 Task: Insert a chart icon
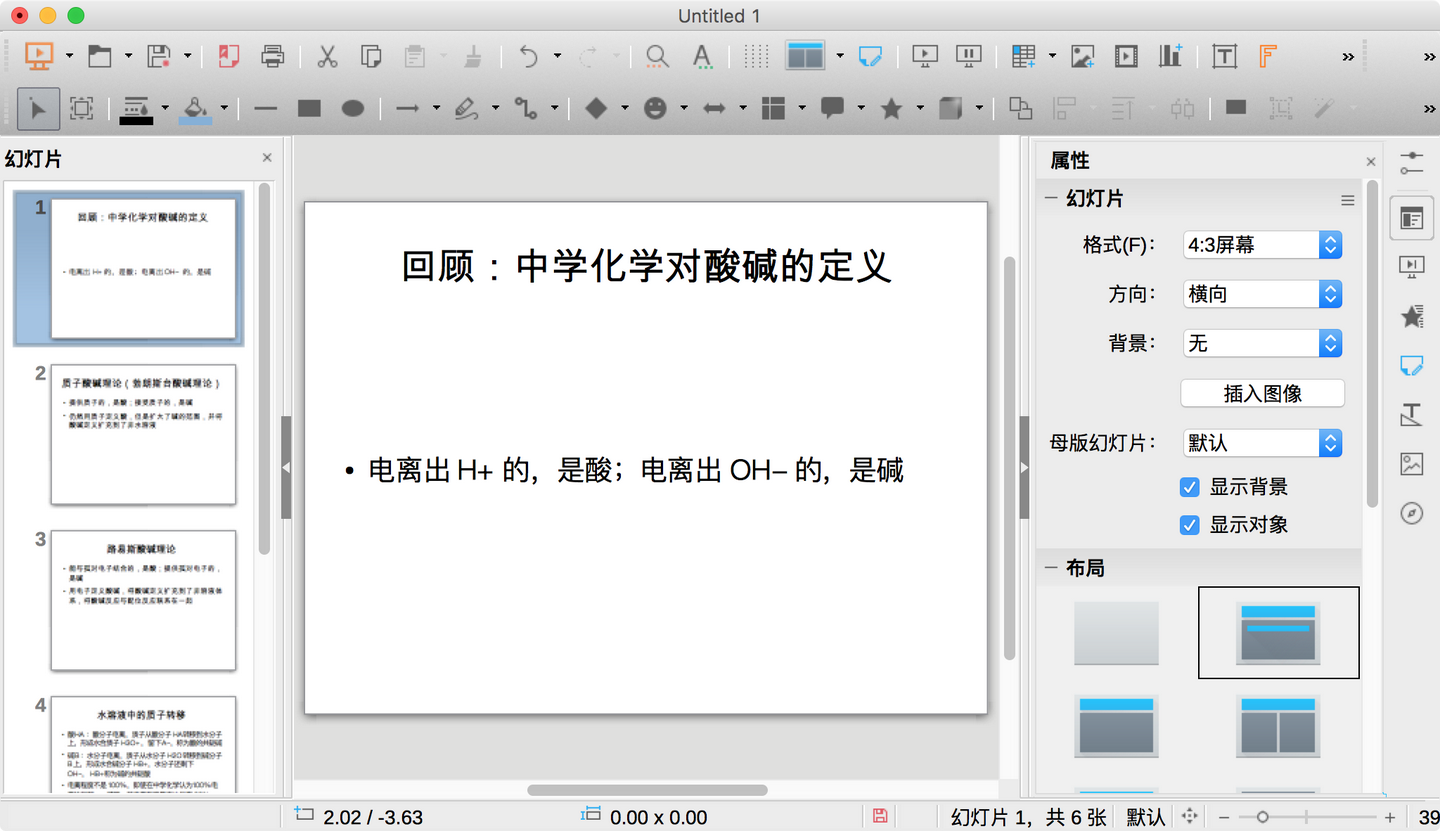[x=1170, y=56]
